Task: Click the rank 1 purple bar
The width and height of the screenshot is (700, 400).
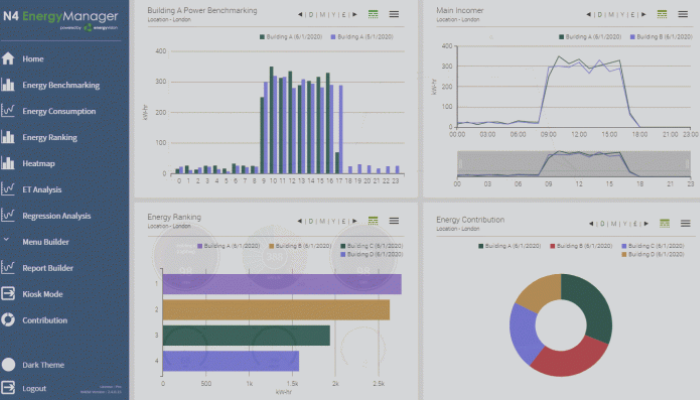Action: (282, 284)
